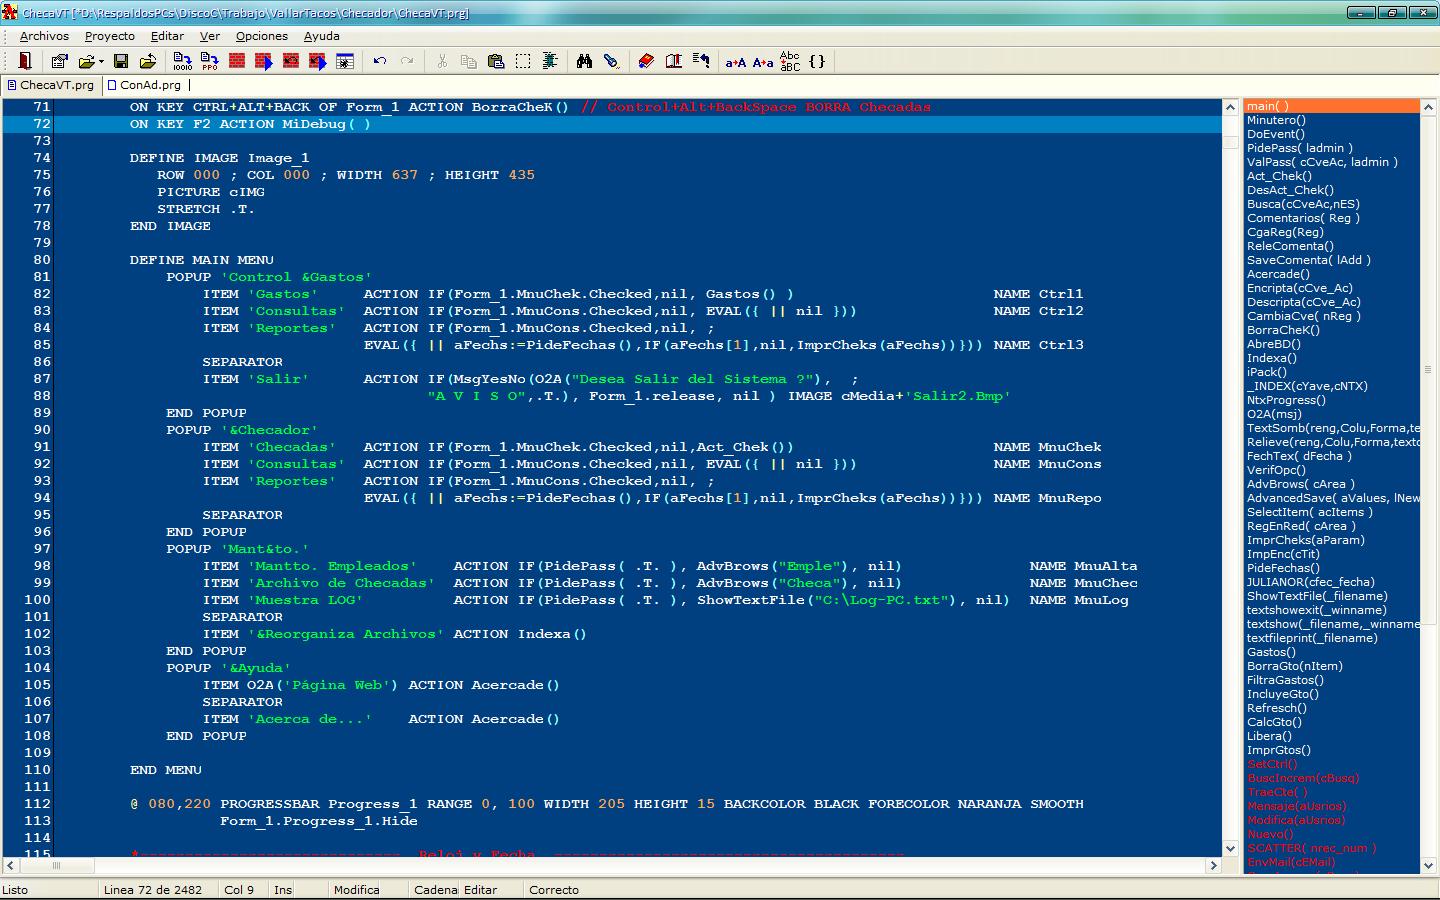
Task: Click the brick build-and-run icon
Action: [264, 61]
